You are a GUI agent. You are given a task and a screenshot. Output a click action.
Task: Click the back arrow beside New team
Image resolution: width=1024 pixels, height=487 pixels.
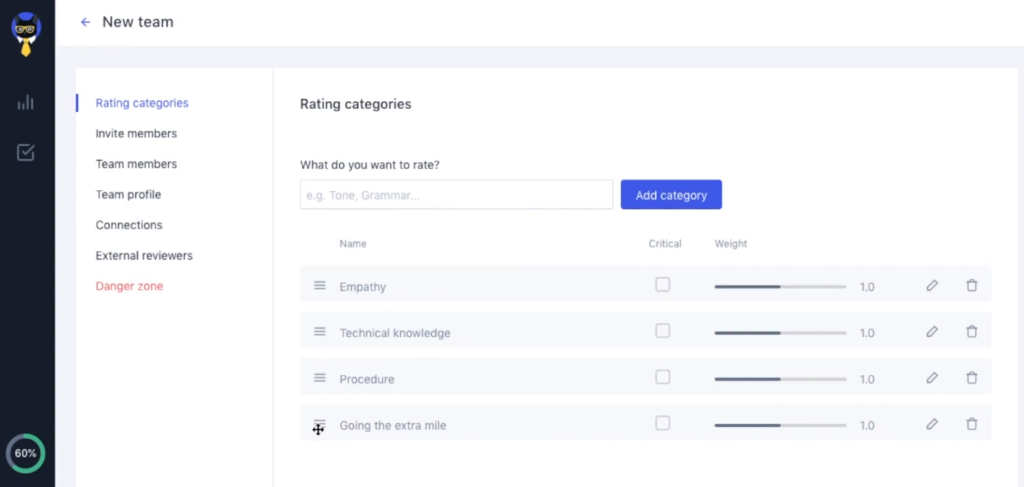[x=85, y=22]
